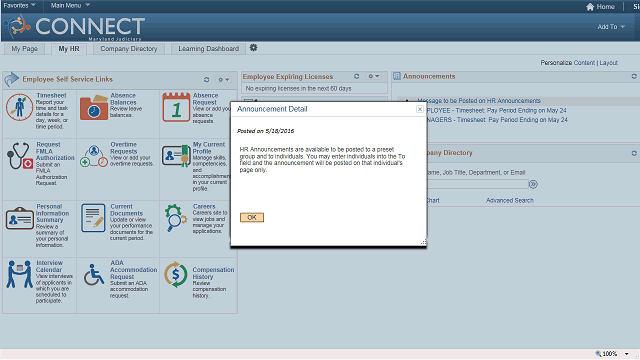The height and width of the screenshot is (360, 640).
Task: Refresh the Announcements pagelet
Action: 634,76
